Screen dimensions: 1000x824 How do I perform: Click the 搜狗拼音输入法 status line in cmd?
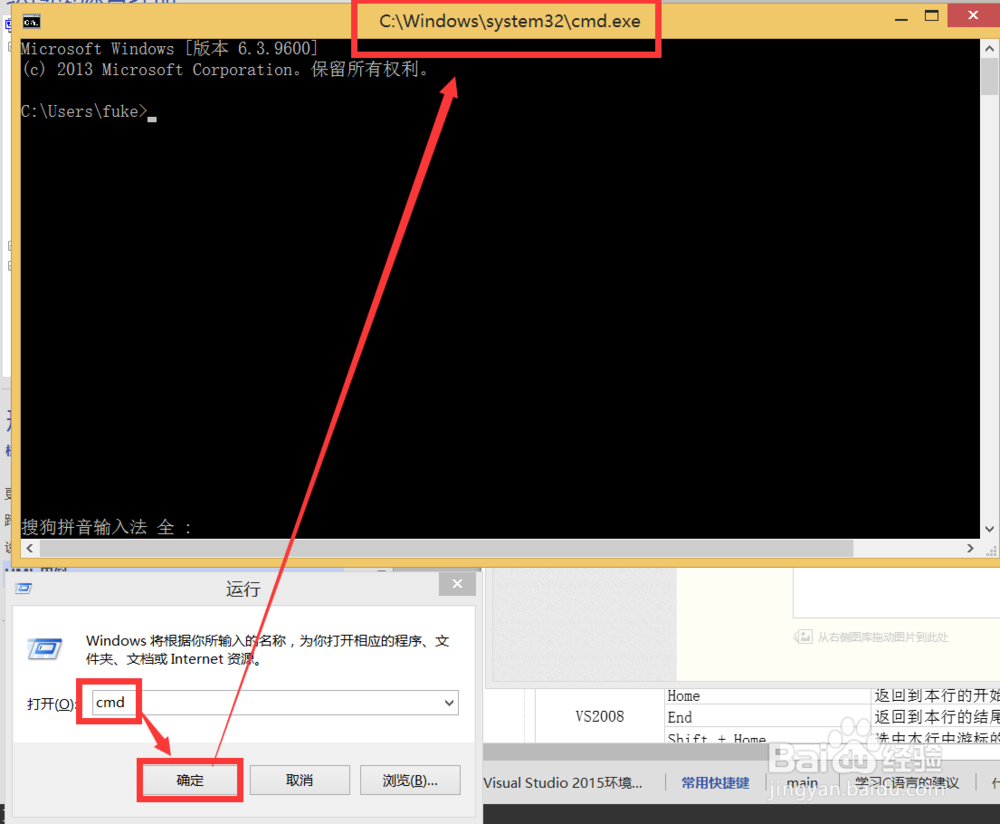click(x=107, y=527)
